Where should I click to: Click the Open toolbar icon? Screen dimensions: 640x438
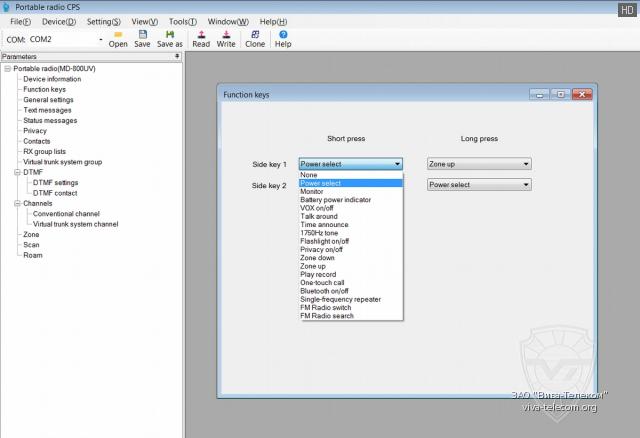118,39
